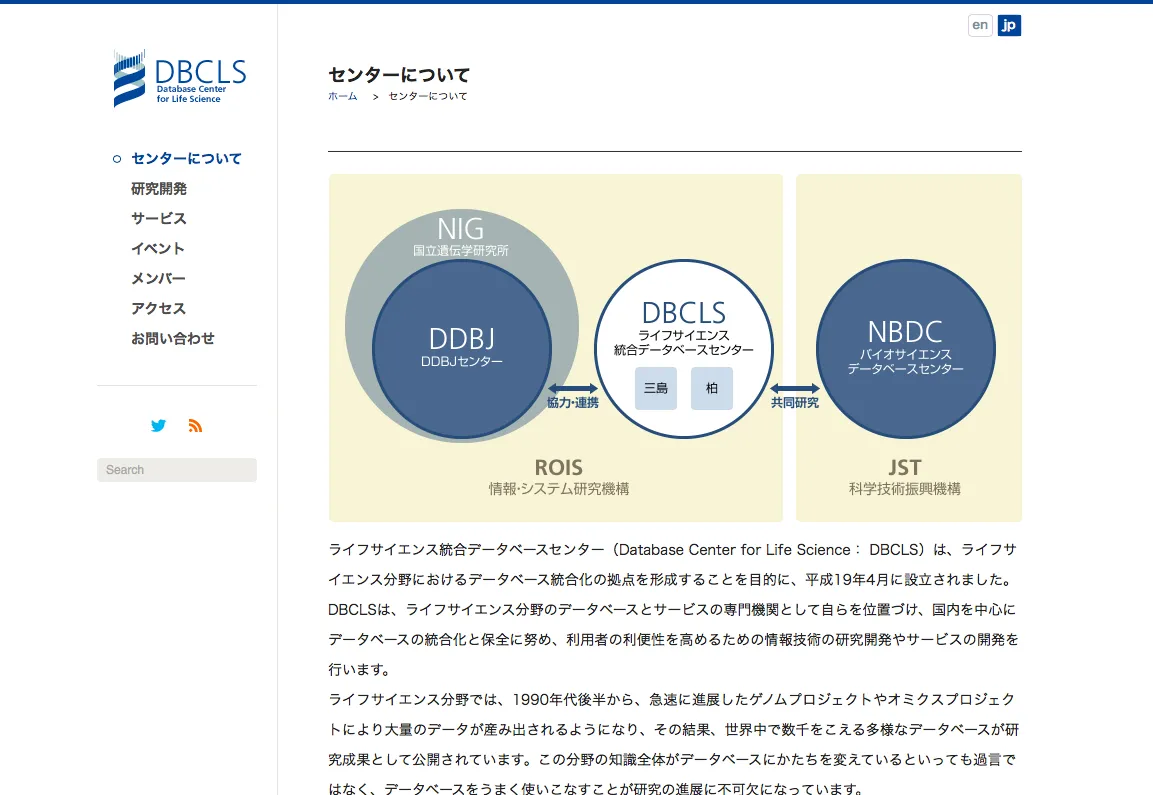The image size is (1153, 795).
Task: Open センターについて in the sidebar menu
Action: pyautogui.click(x=186, y=158)
